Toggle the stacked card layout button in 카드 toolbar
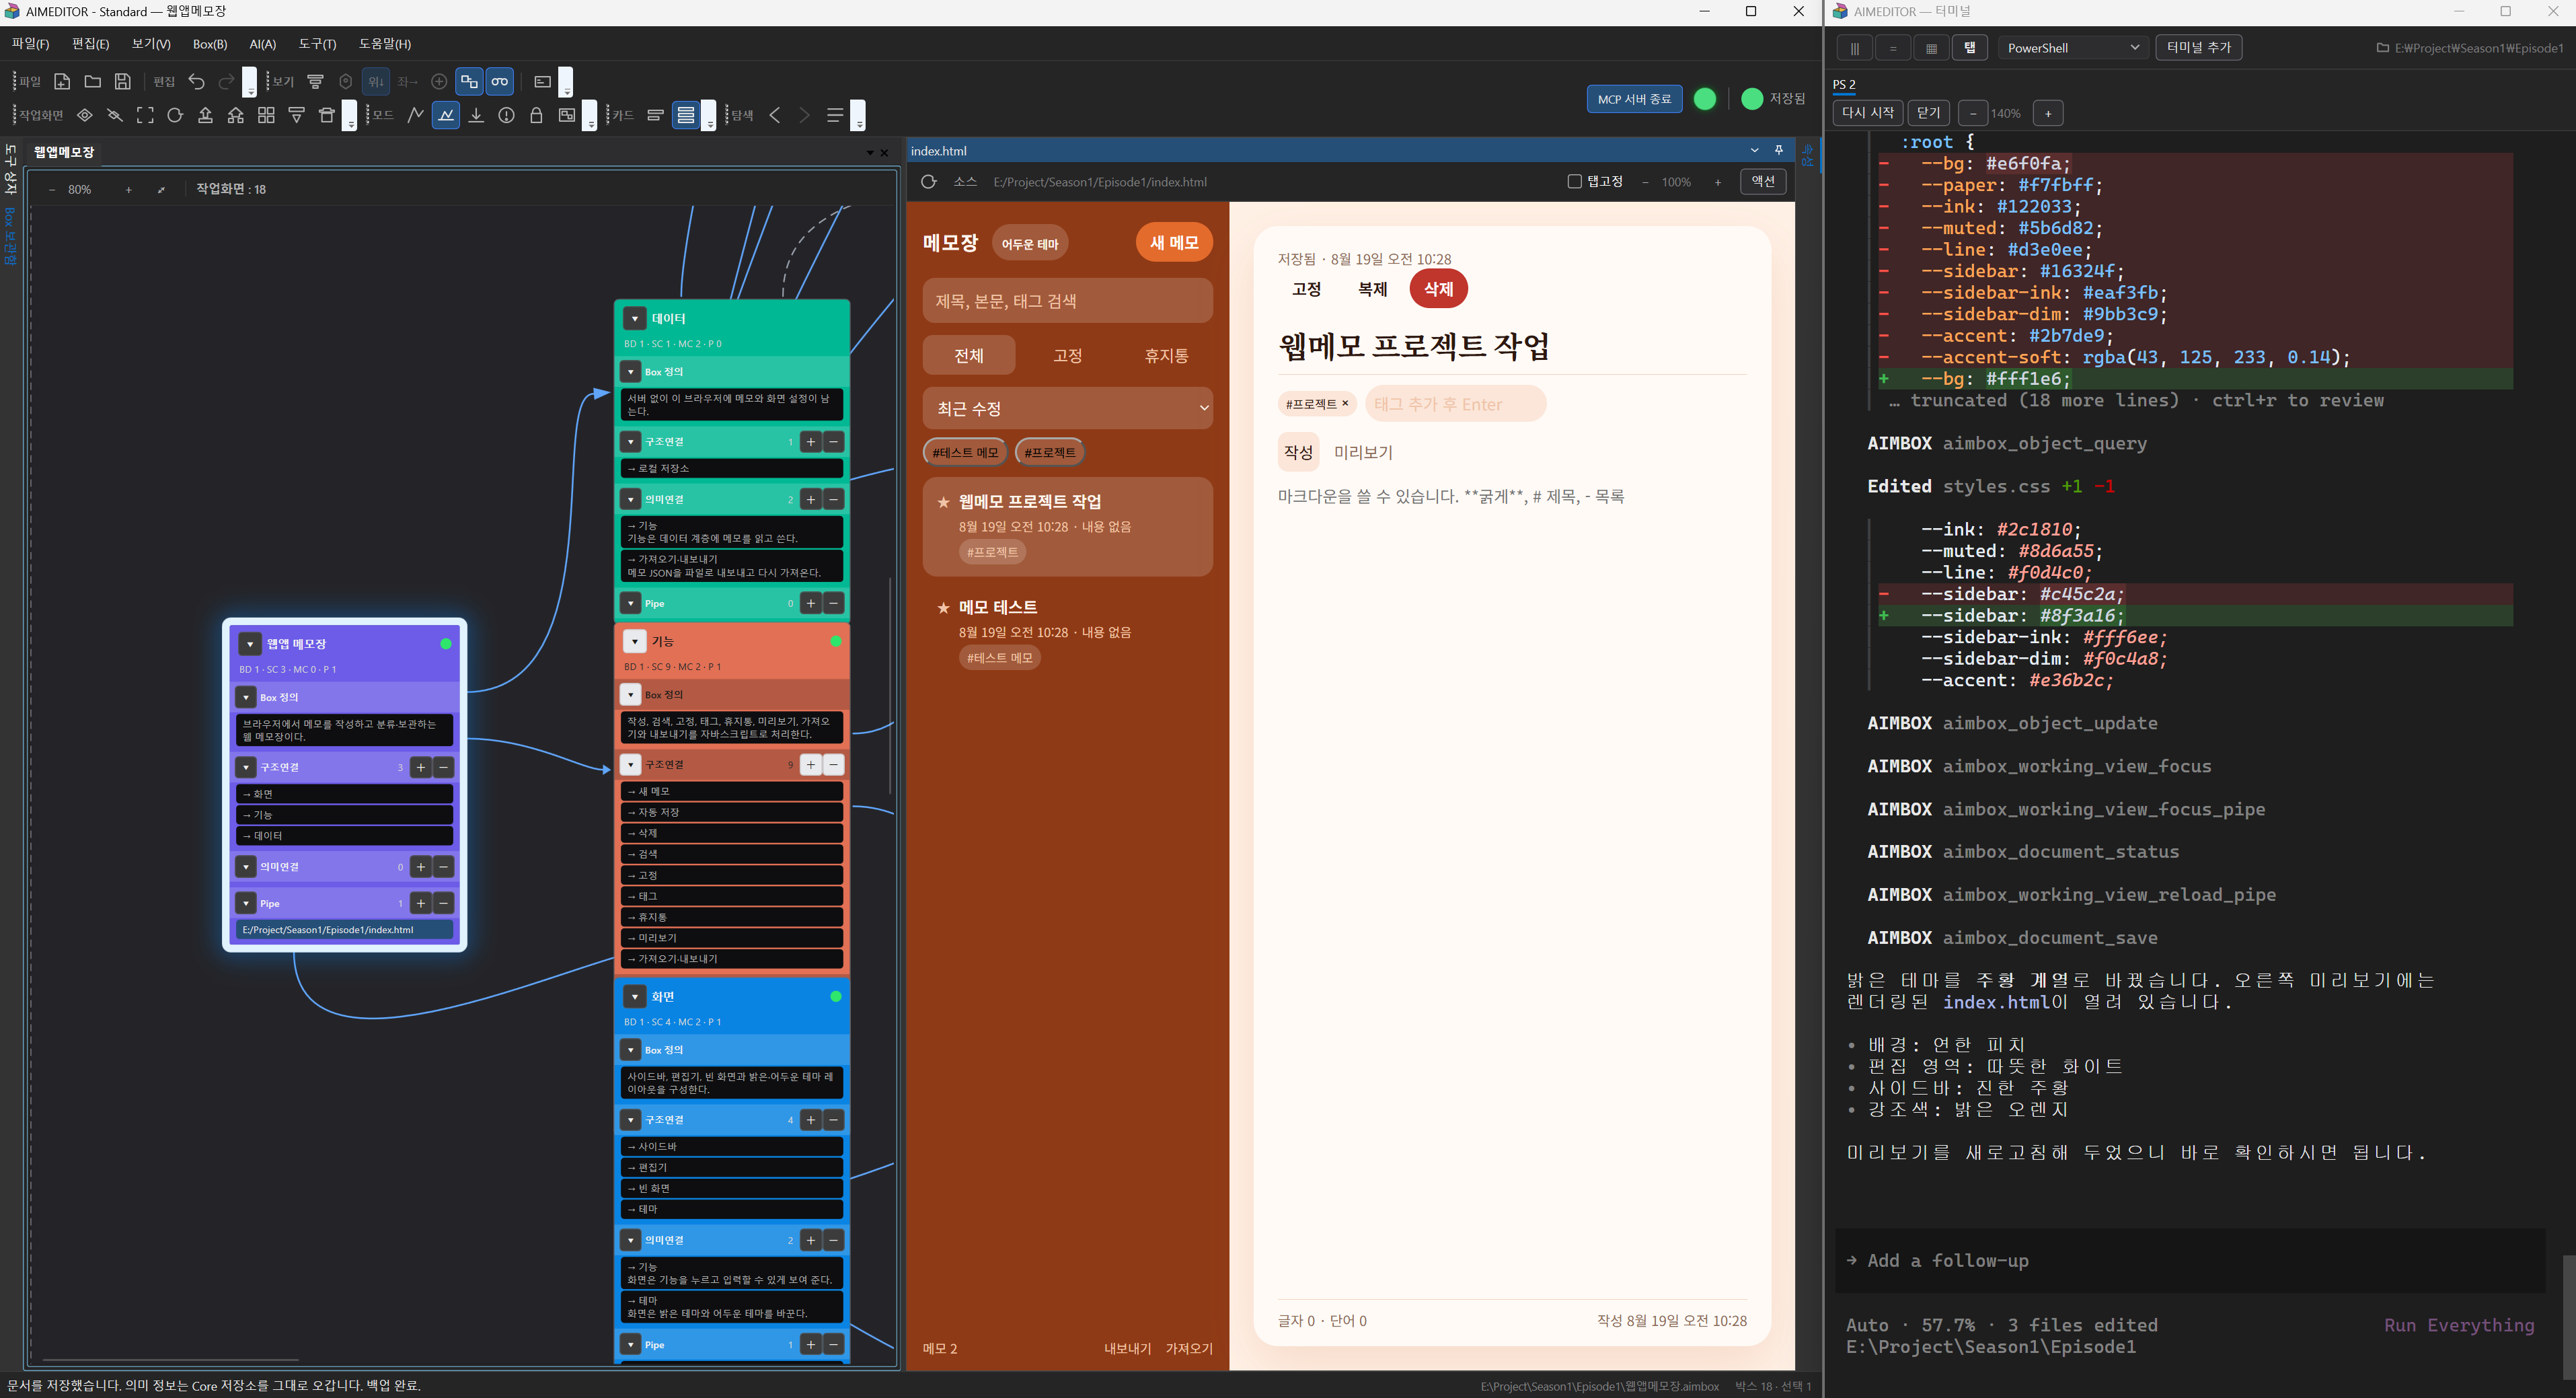 [x=686, y=115]
